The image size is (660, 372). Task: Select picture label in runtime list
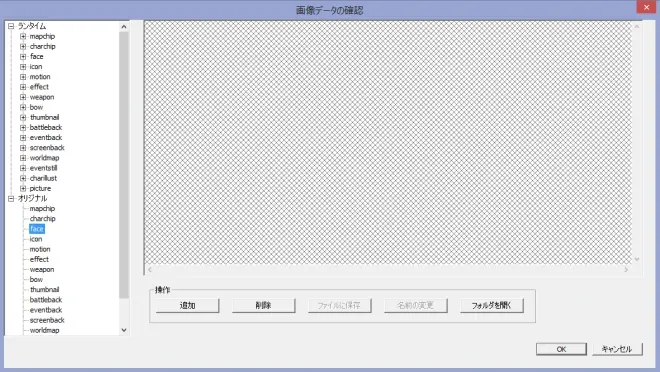(40, 188)
